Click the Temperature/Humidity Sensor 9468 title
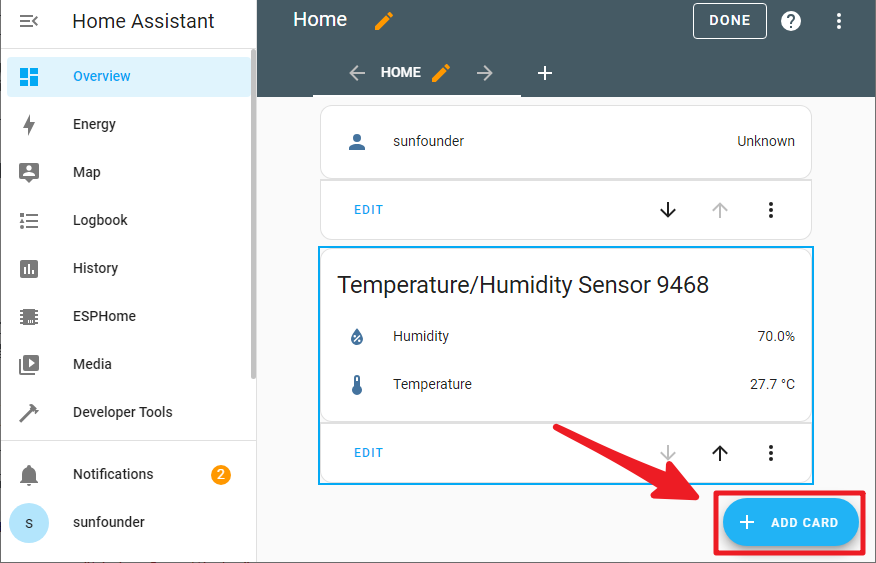The height and width of the screenshot is (563, 876). [x=523, y=285]
